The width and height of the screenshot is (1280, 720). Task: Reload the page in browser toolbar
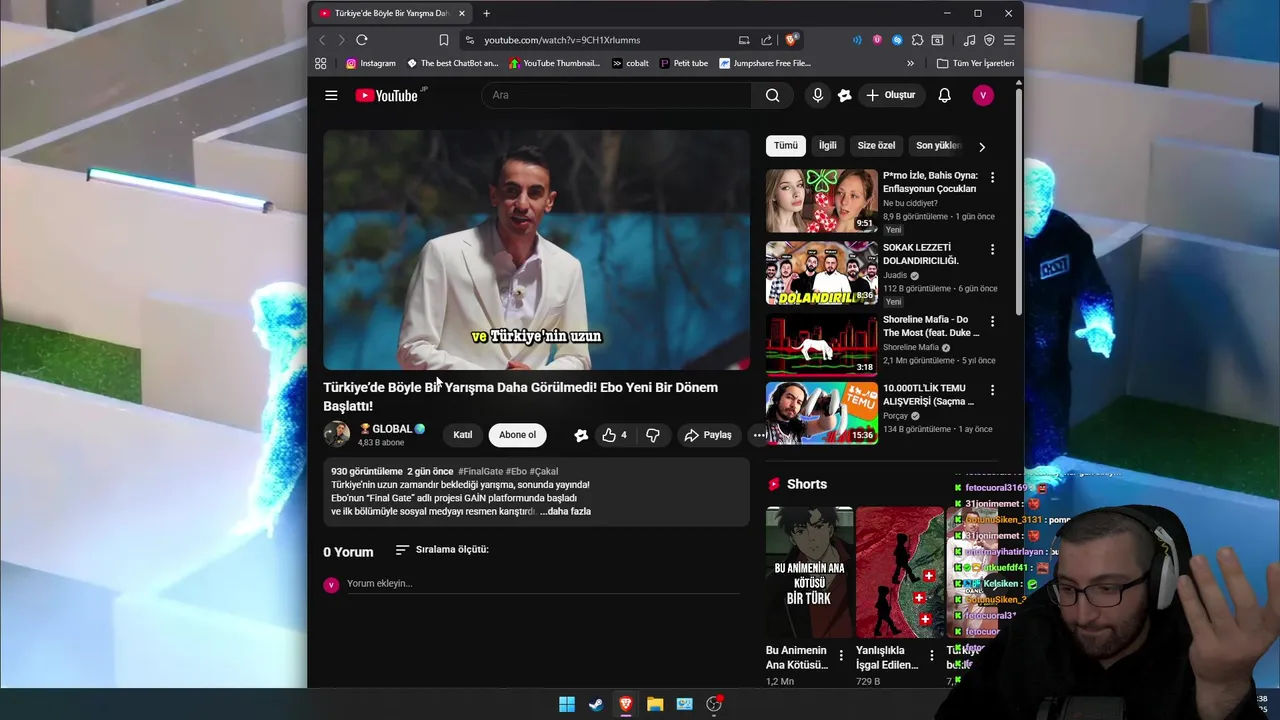click(x=361, y=40)
